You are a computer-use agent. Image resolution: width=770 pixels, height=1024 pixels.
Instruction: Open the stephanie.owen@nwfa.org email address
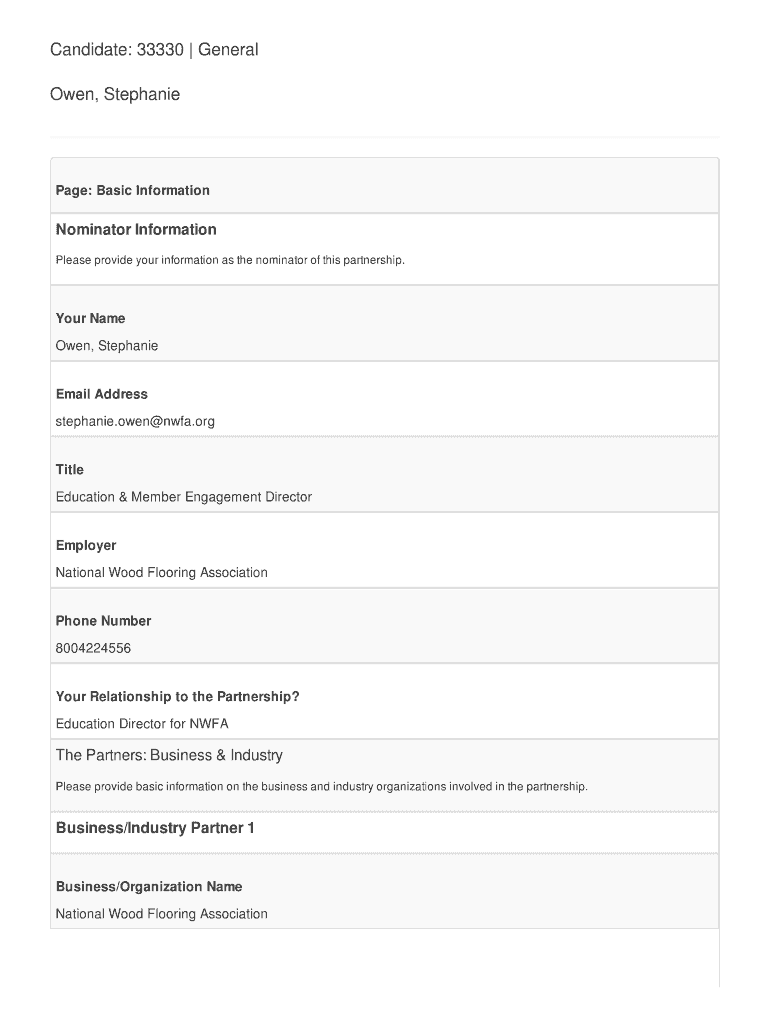[135, 421]
